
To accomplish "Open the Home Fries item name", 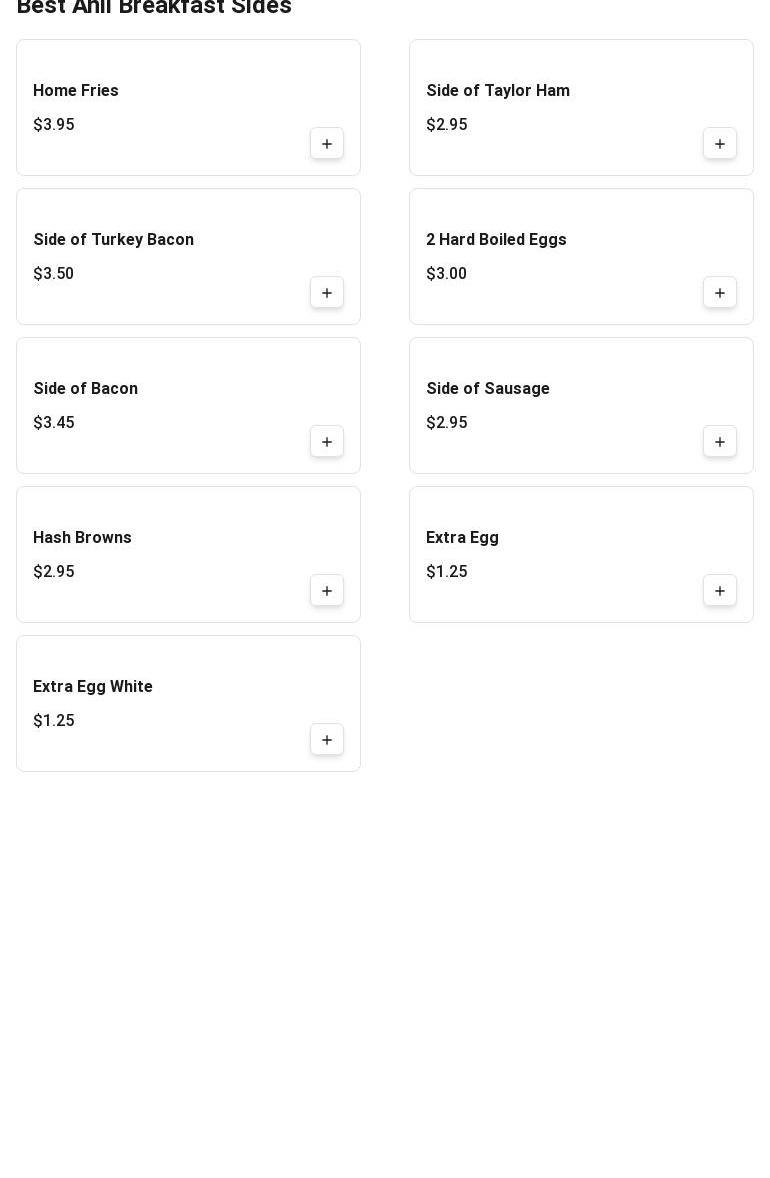I will pyautogui.click(x=76, y=90).
